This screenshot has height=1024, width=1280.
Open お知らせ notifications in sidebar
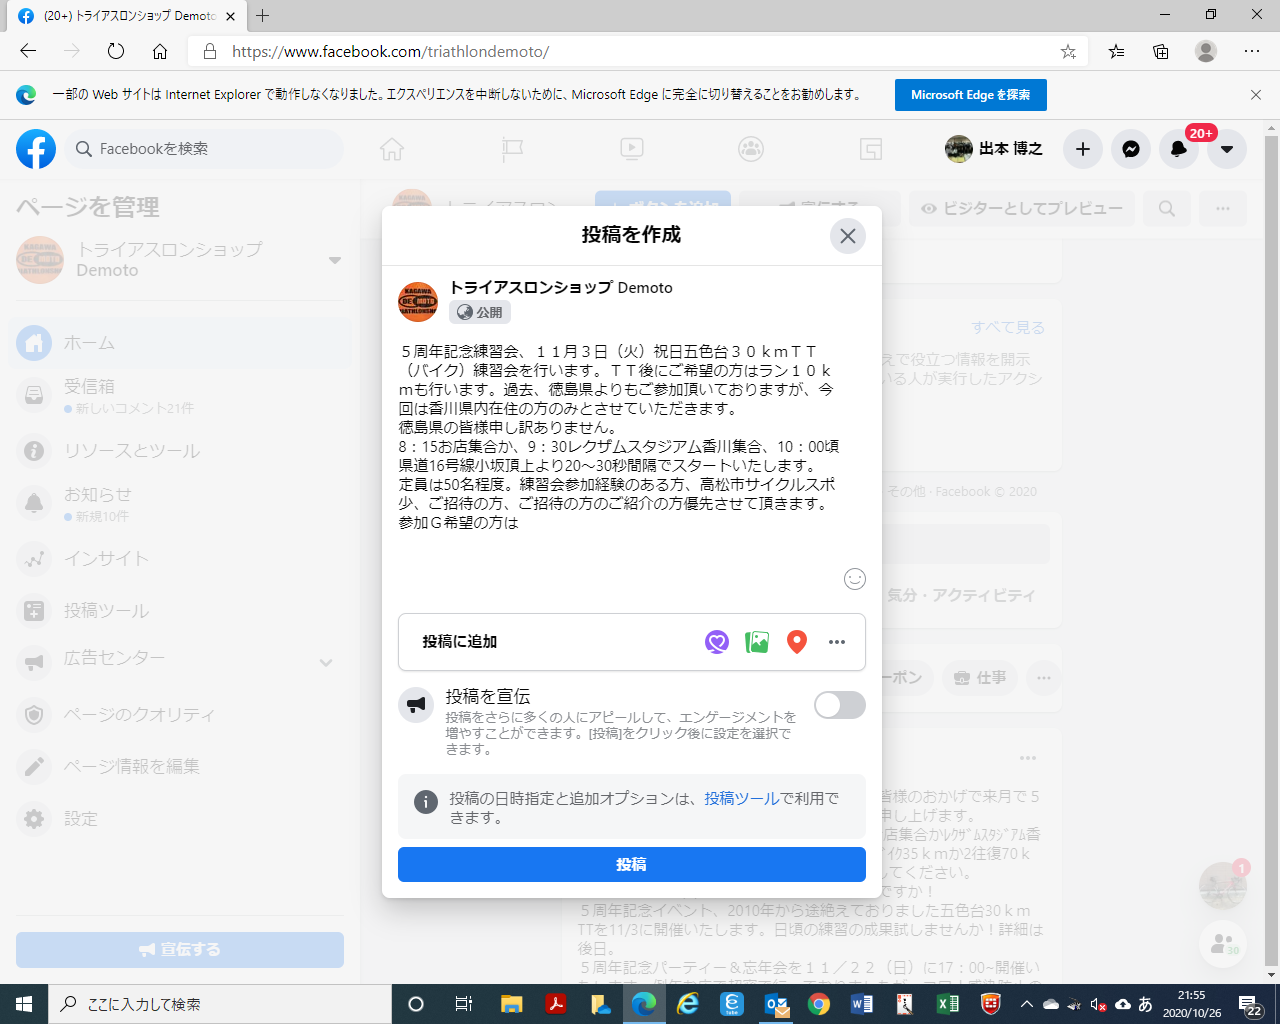point(180,504)
